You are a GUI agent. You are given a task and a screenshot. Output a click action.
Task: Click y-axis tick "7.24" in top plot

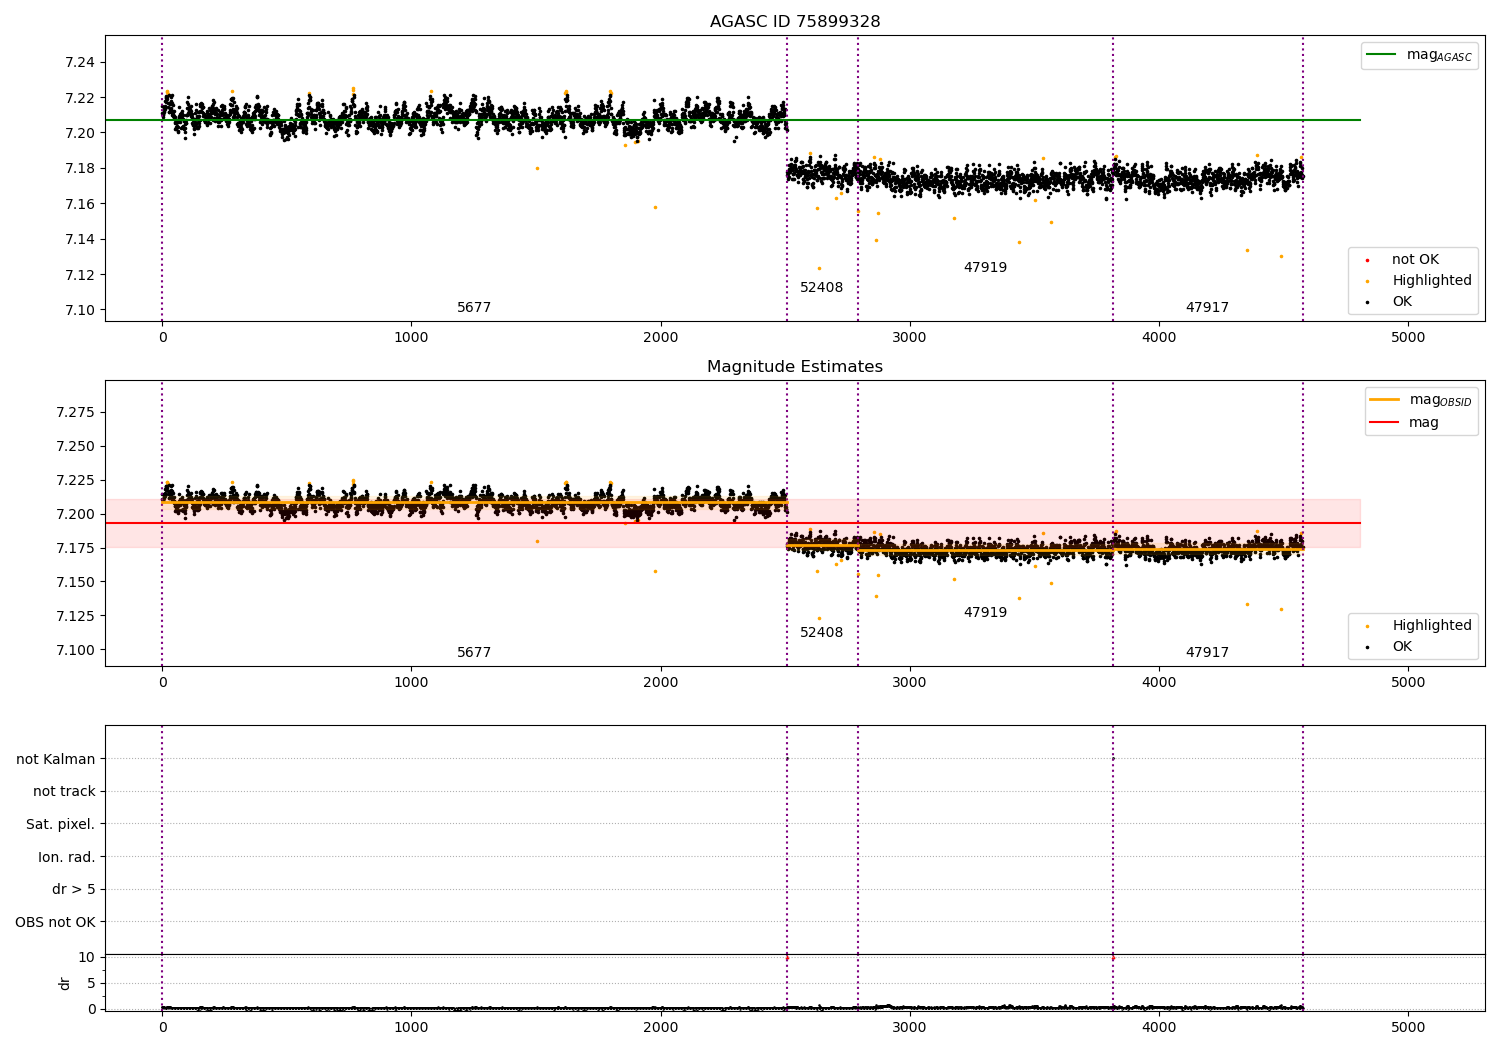click(80, 63)
